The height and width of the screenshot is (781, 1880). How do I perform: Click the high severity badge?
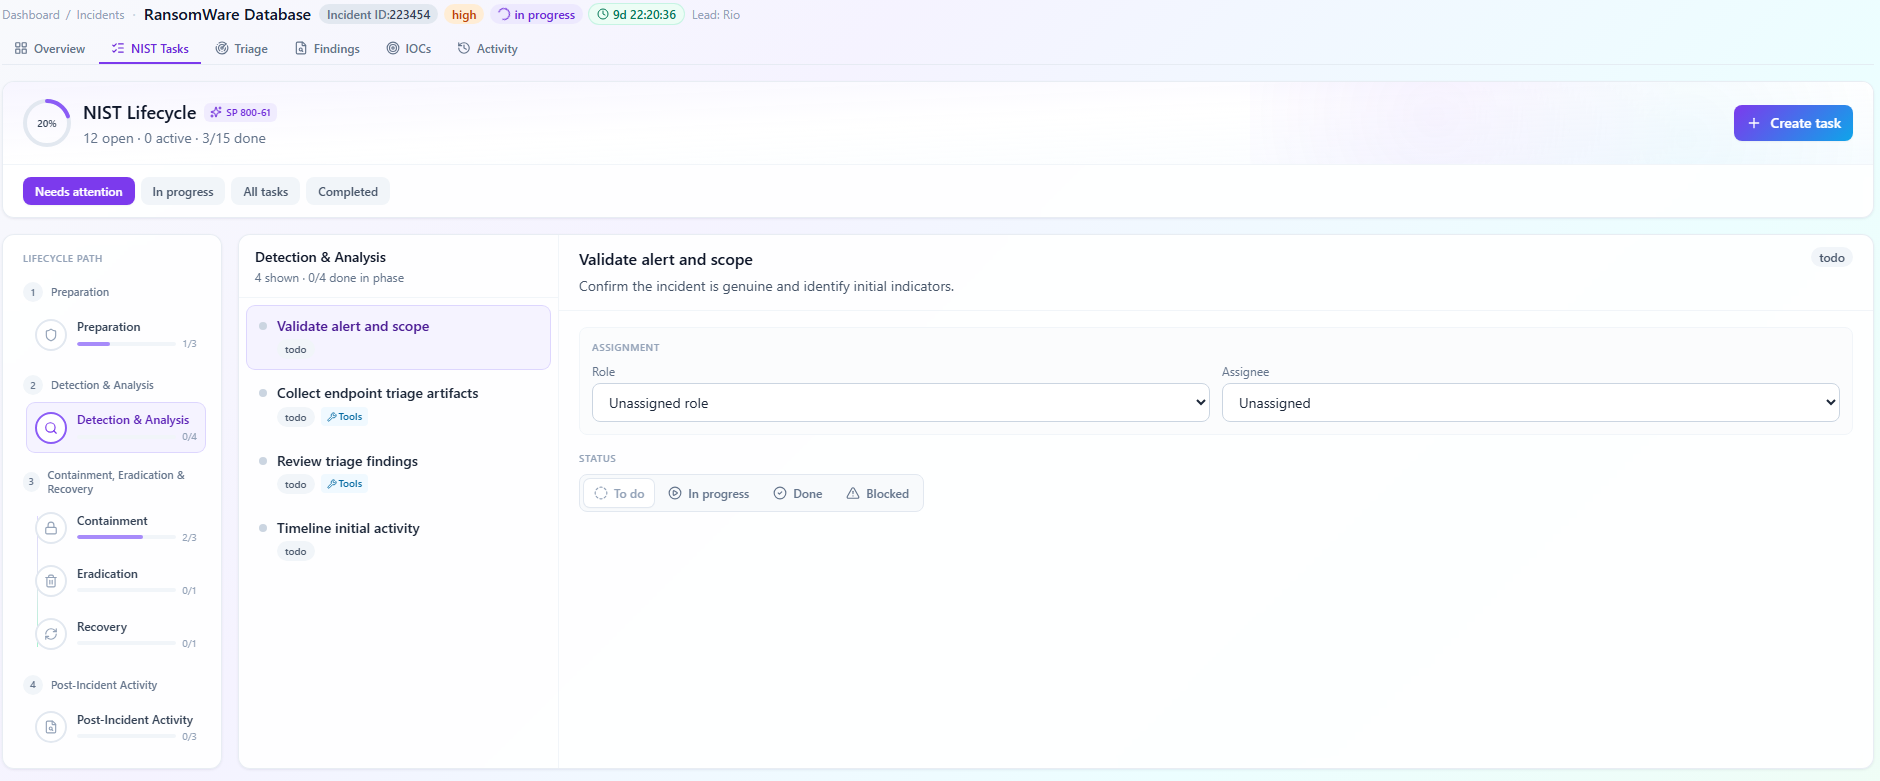tap(464, 15)
